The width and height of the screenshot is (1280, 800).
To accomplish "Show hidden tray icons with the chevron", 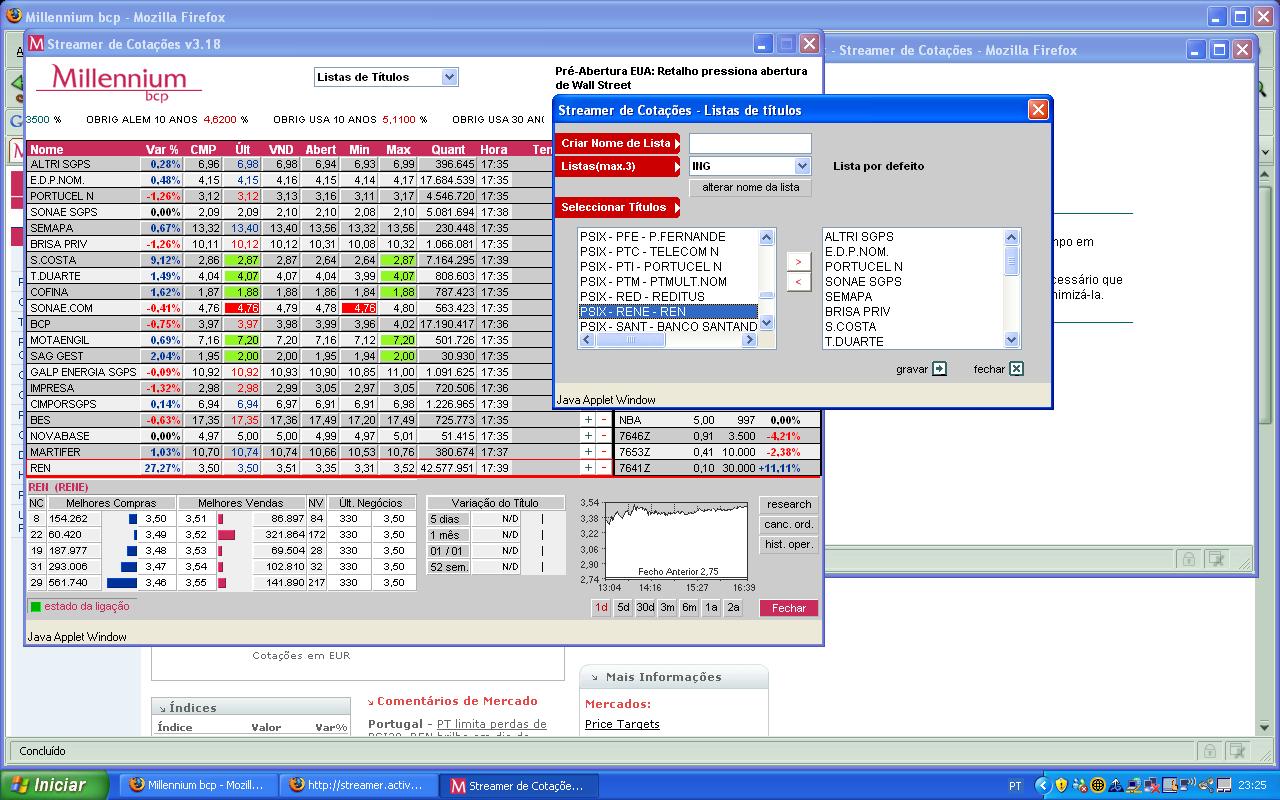I will [x=1043, y=785].
